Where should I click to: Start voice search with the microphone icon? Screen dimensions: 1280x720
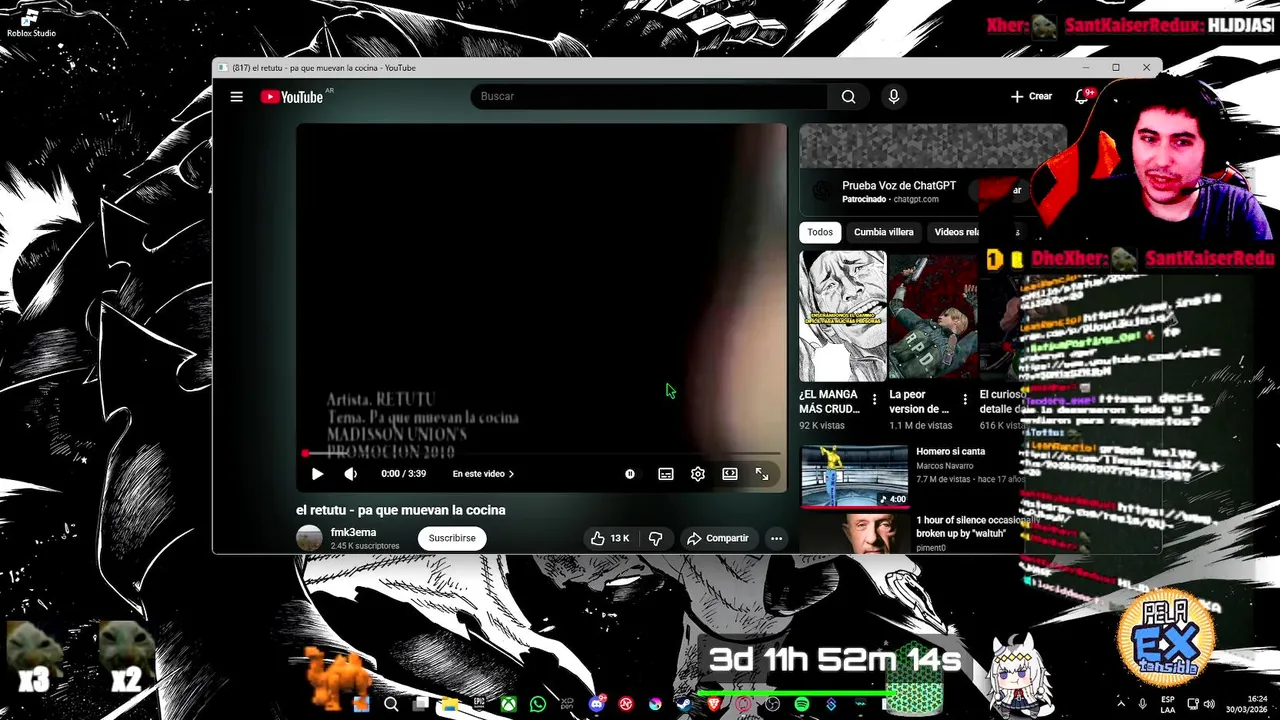tap(893, 96)
